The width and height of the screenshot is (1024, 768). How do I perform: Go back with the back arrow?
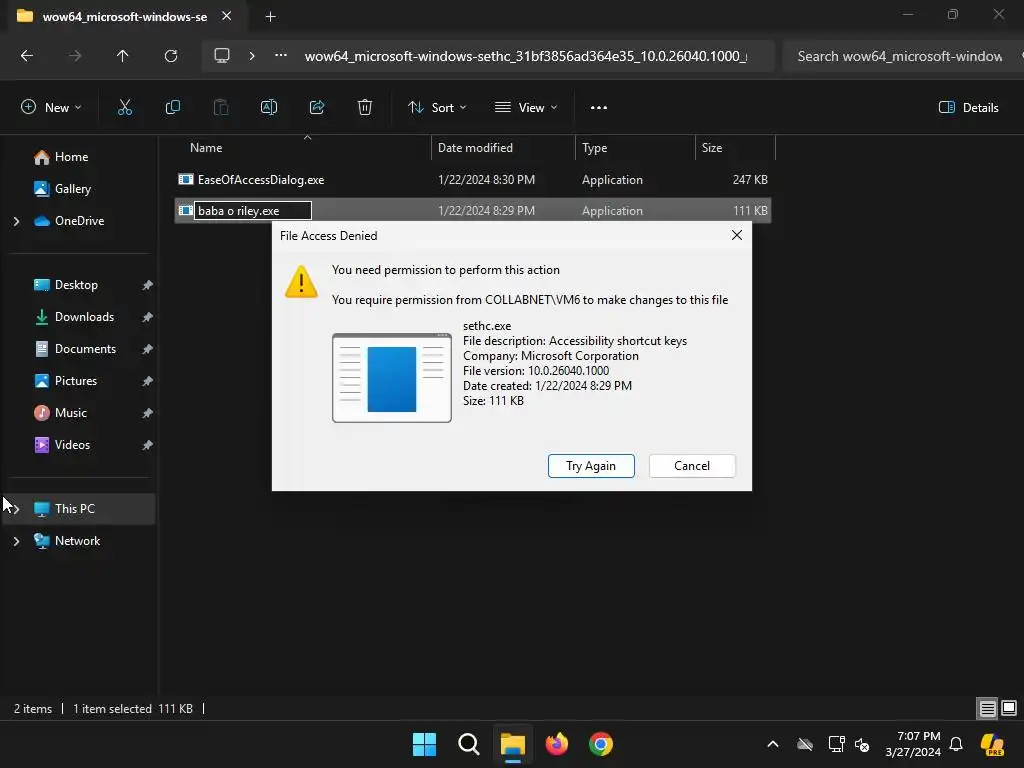tap(27, 56)
